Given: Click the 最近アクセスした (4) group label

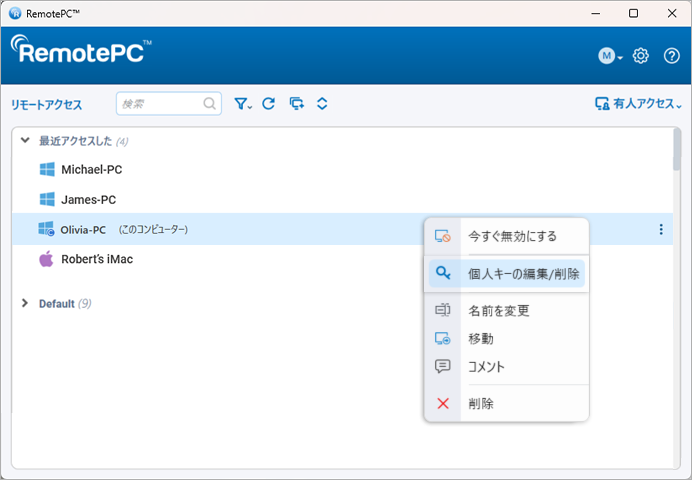Looking at the screenshot, I should [x=84, y=141].
